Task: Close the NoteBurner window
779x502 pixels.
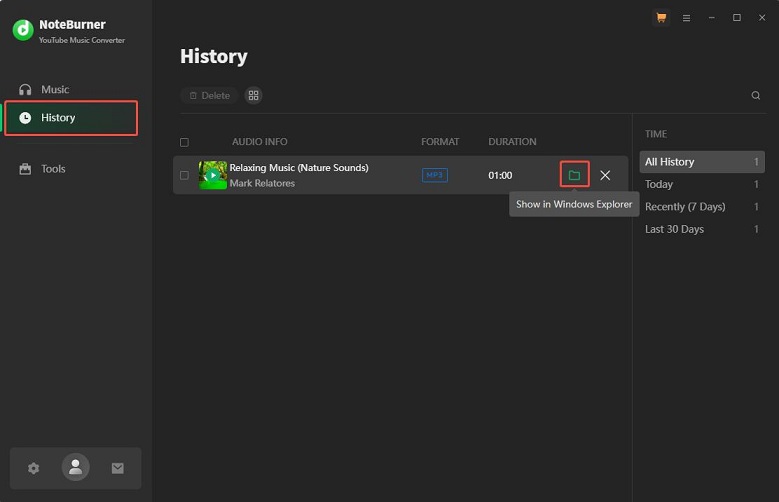Action: pyautogui.click(x=762, y=18)
